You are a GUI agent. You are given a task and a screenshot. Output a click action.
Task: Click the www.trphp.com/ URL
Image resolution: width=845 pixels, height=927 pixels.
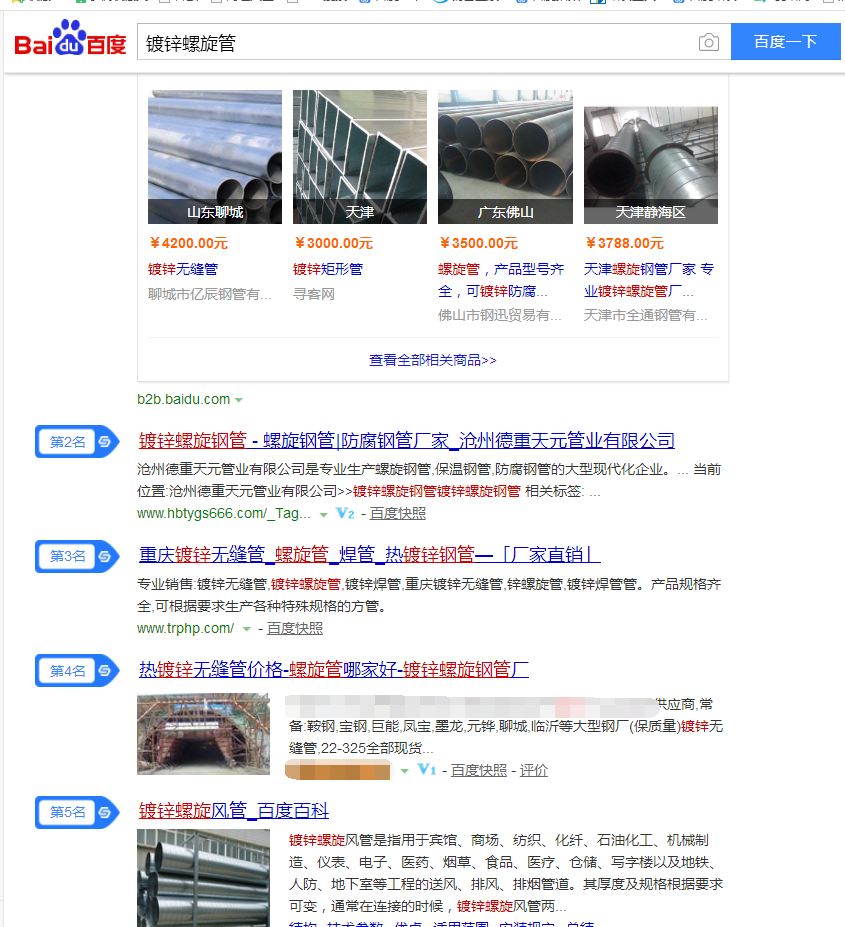pyautogui.click(x=186, y=628)
